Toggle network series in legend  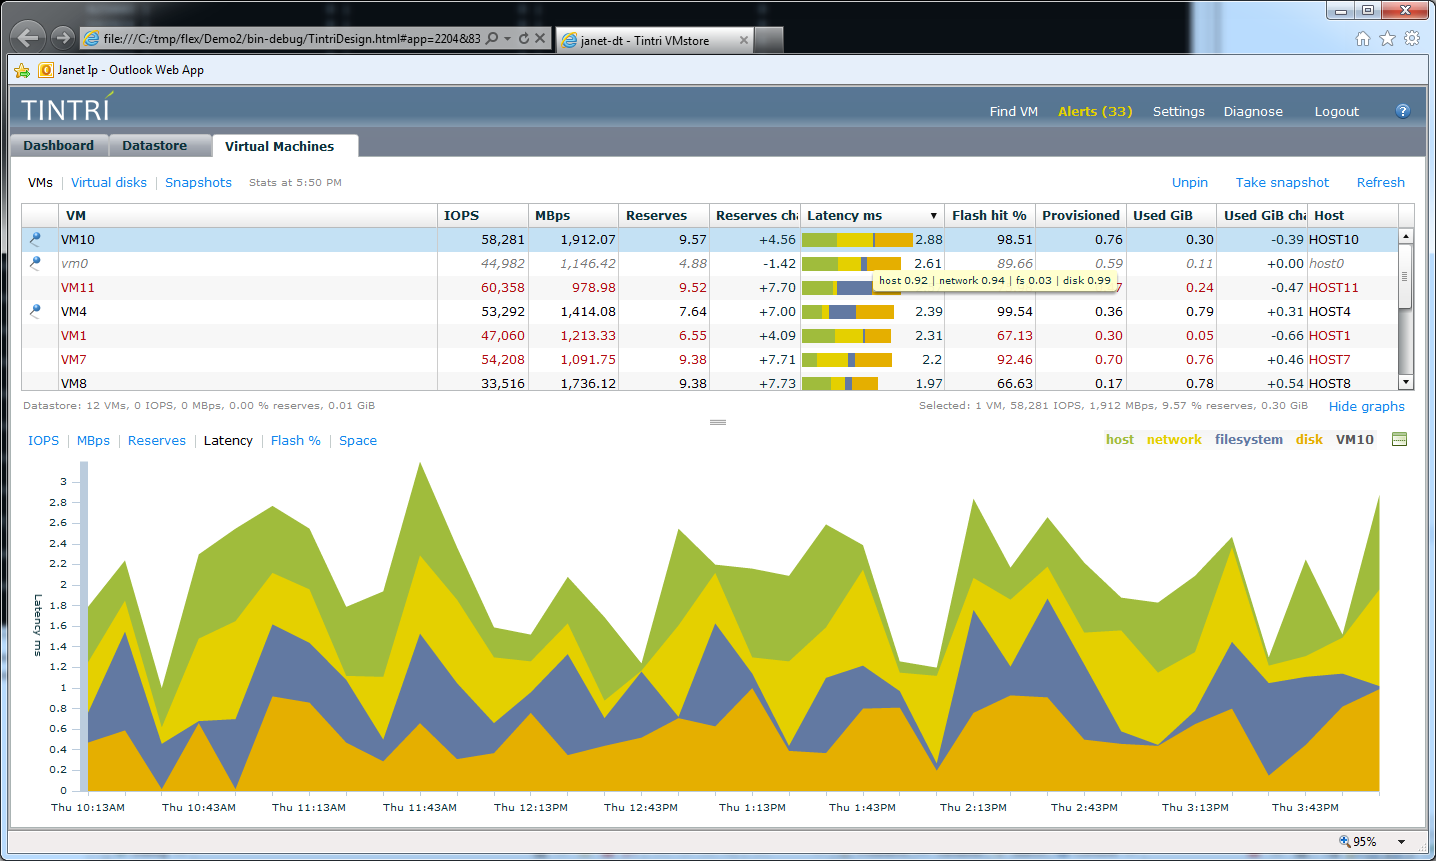(1174, 439)
